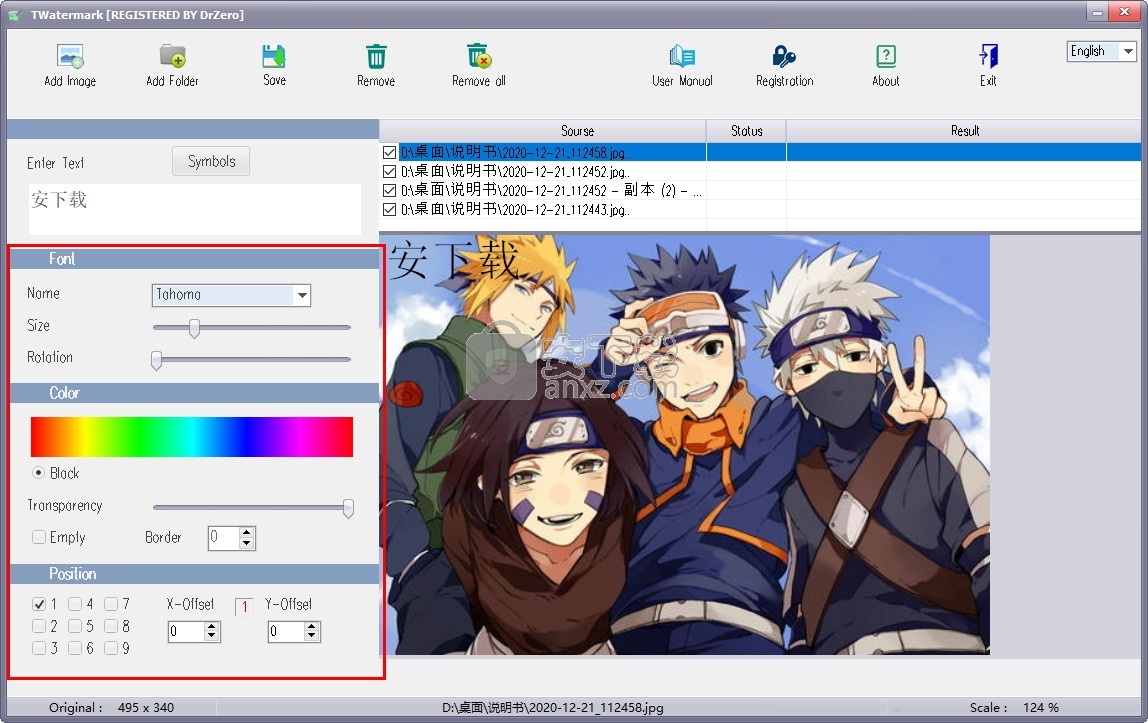Click the Exit door icon
1148x723 pixels.
click(988, 56)
